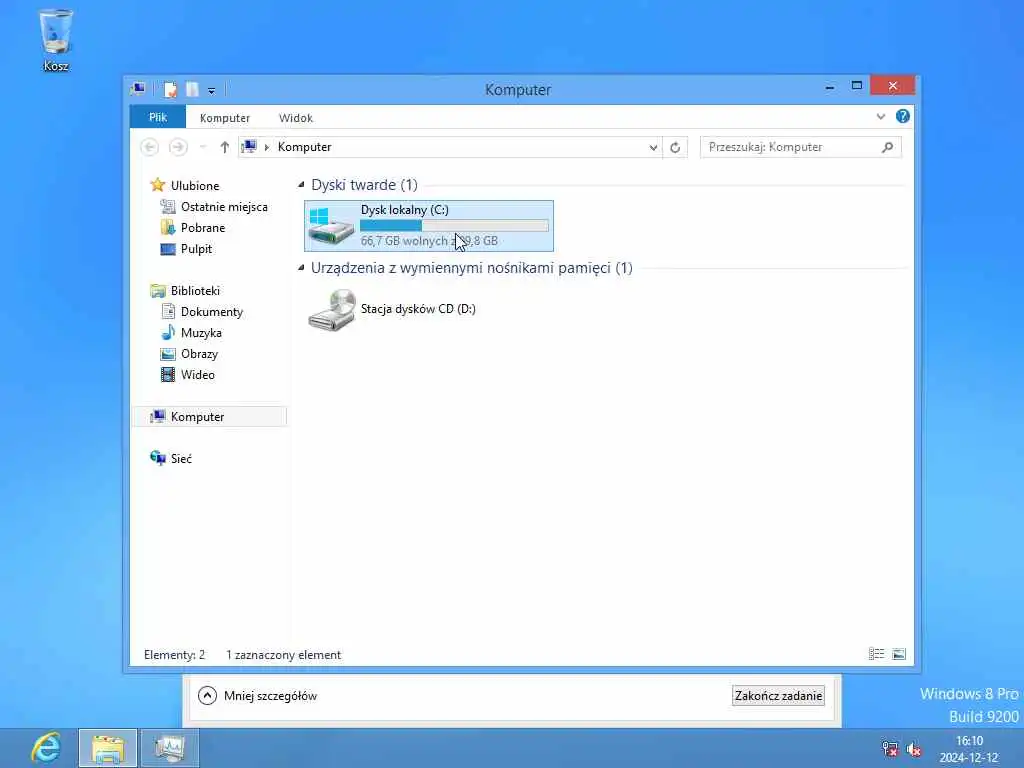Image resolution: width=1024 pixels, height=768 pixels.
Task: Select the Dysk lokalny (C:) drive icon
Action: pos(332,226)
